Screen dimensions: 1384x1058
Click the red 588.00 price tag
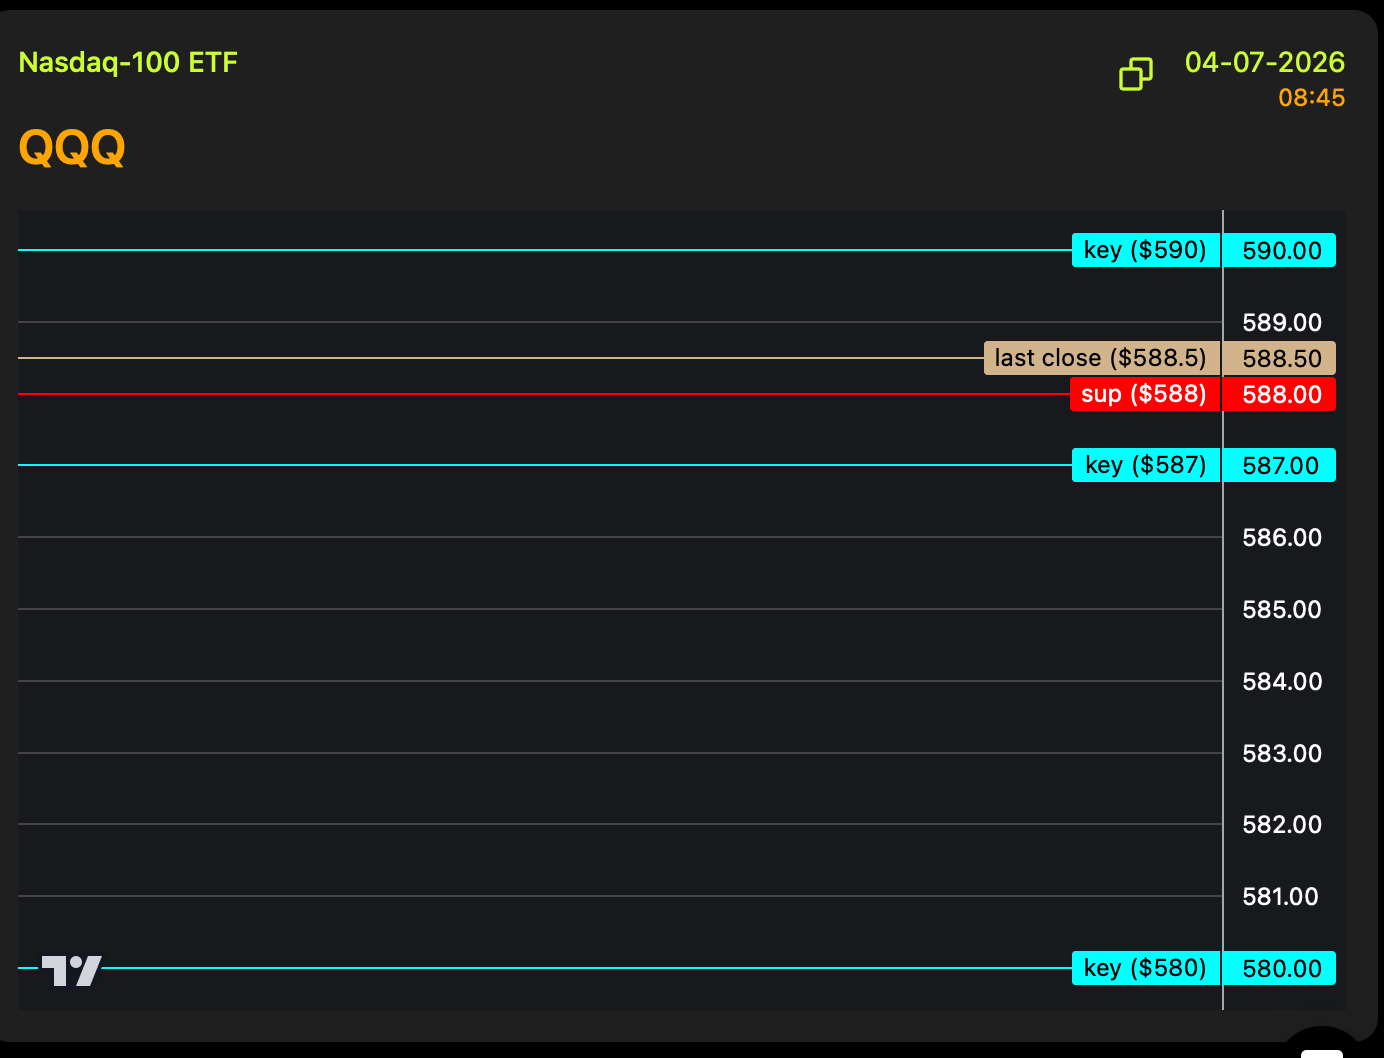(x=1281, y=395)
